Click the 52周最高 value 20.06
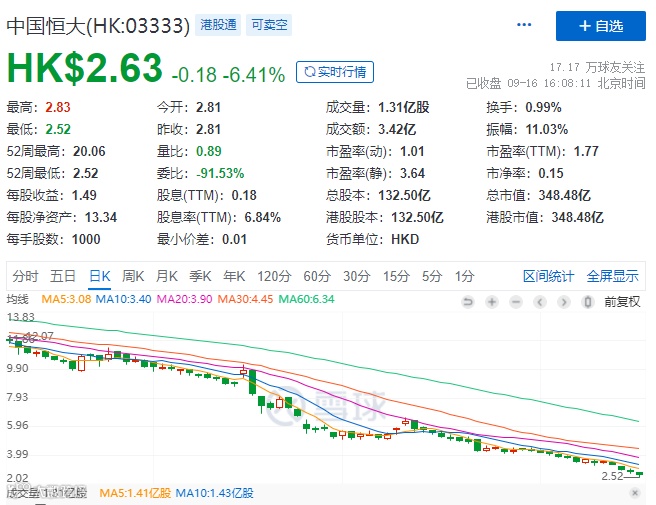The width and height of the screenshot is (656, 505). pos(89,151)
